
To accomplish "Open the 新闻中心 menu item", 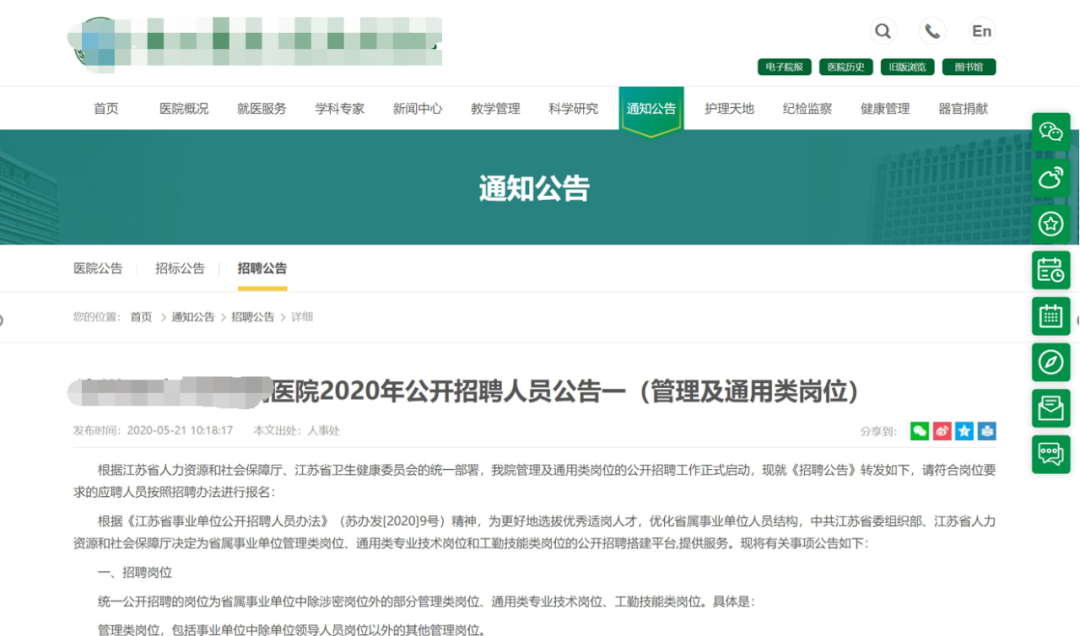I will 417,109.
